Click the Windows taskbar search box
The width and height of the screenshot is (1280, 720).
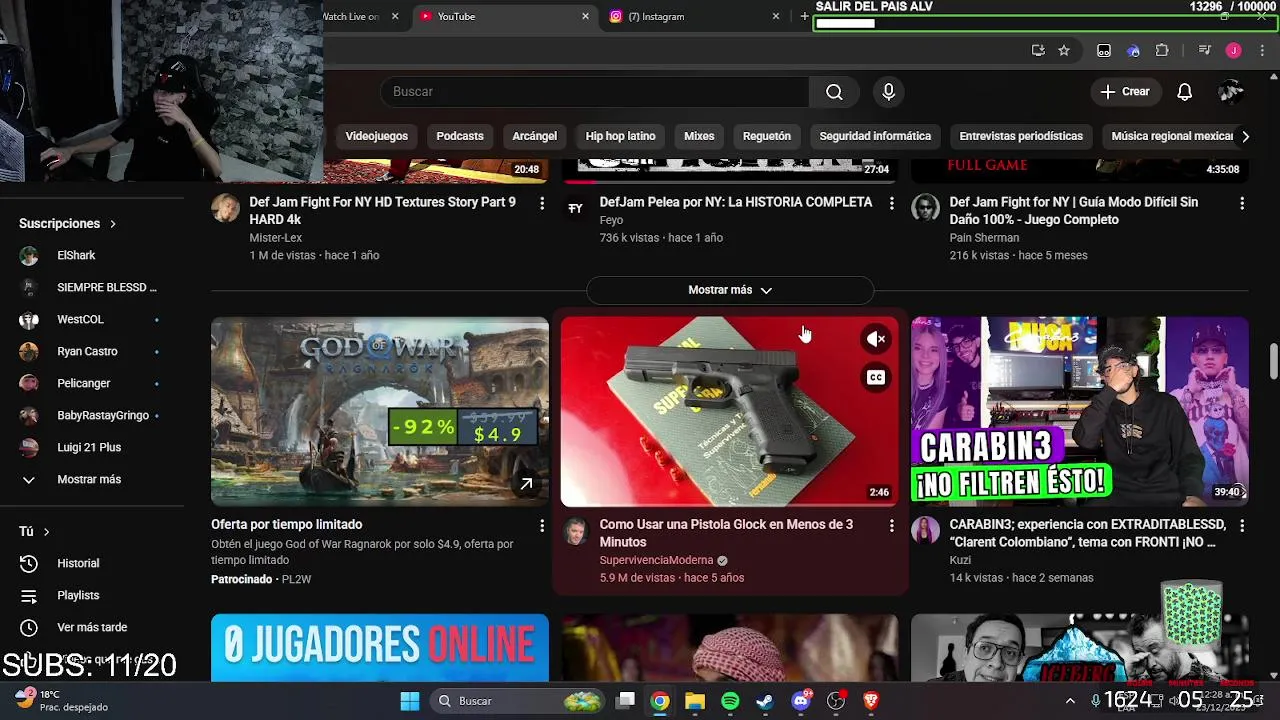[516, 701]
